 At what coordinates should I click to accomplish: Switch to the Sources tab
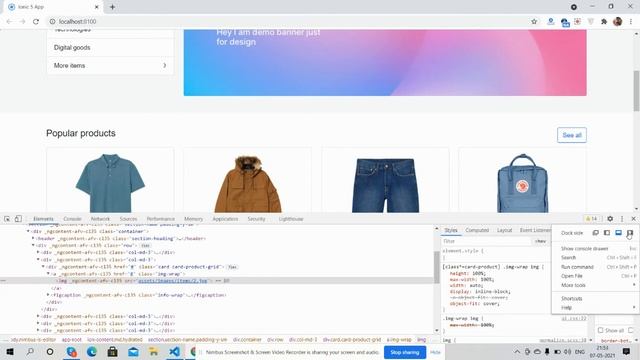pos(128,219)
